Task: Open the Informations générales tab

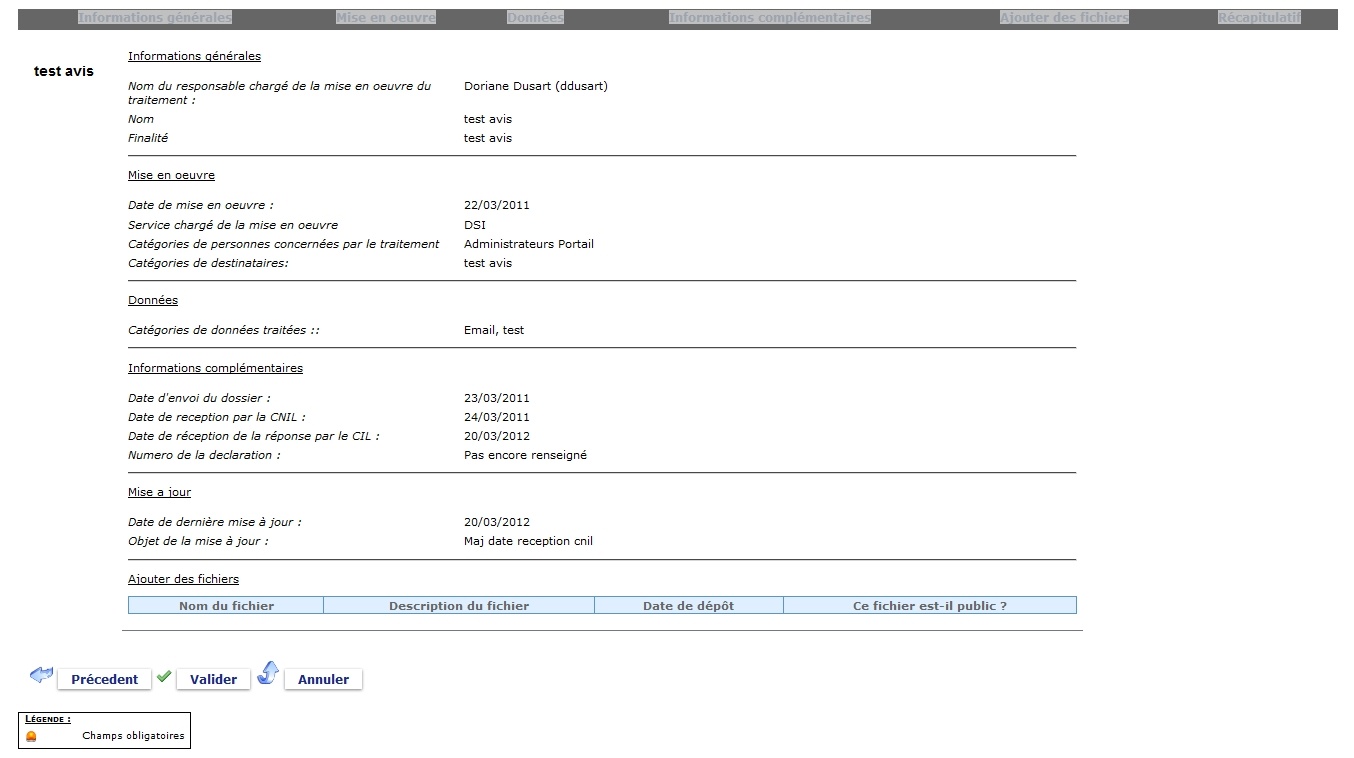Action: click(155, 18)
